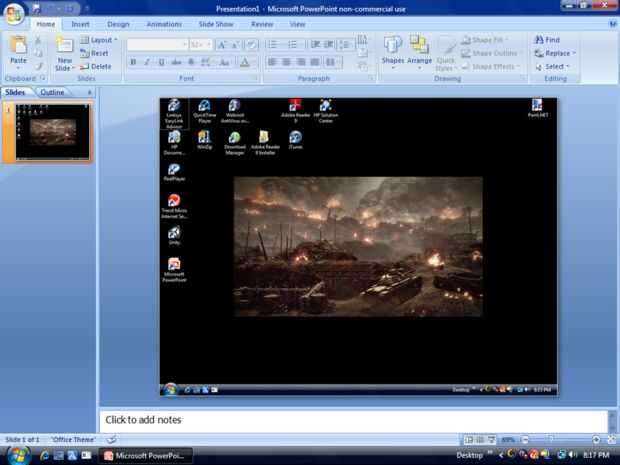
Task: Open the Windows Start menu
Action: [x=18, y=455]
